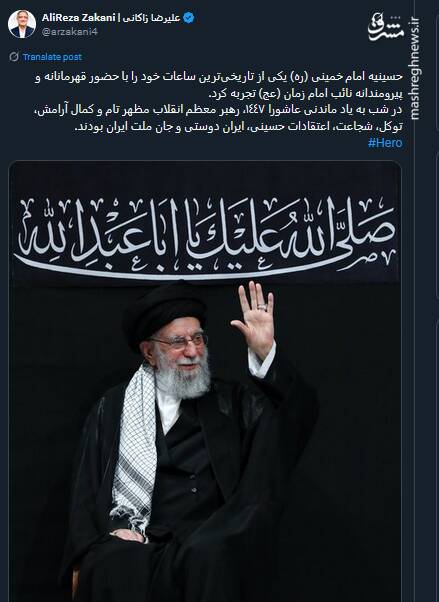Click the white calligraphy banner in photo
Screen dimensions: 439x602
pyautogui.click(x=205, y=235)
